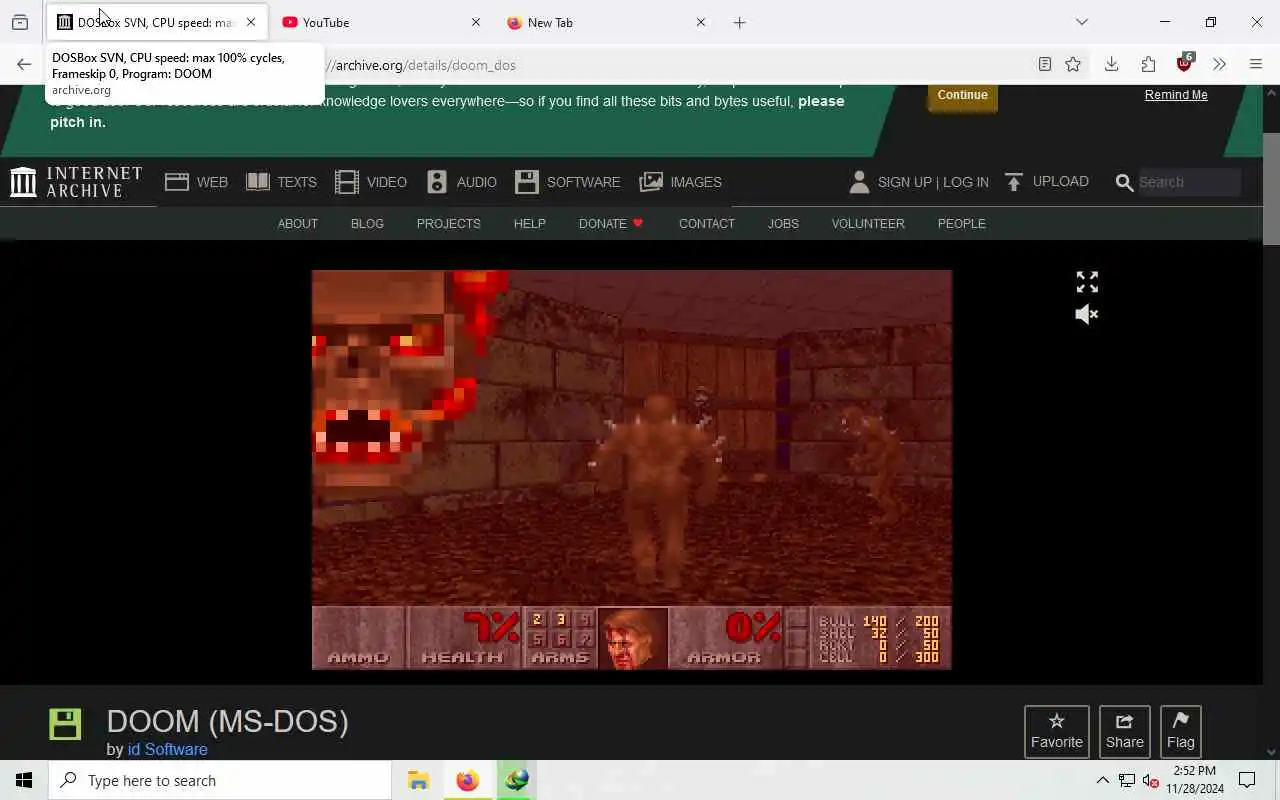Flag the DOOM item

tap(1181, 732)
